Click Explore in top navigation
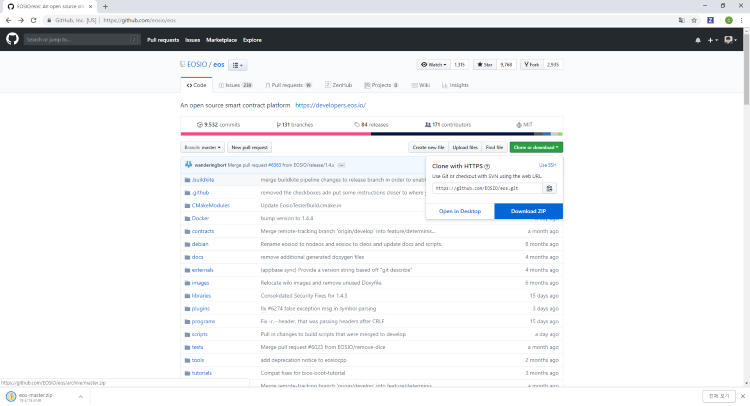The height and width of the screenshot is (406, 750). [252, 40]
